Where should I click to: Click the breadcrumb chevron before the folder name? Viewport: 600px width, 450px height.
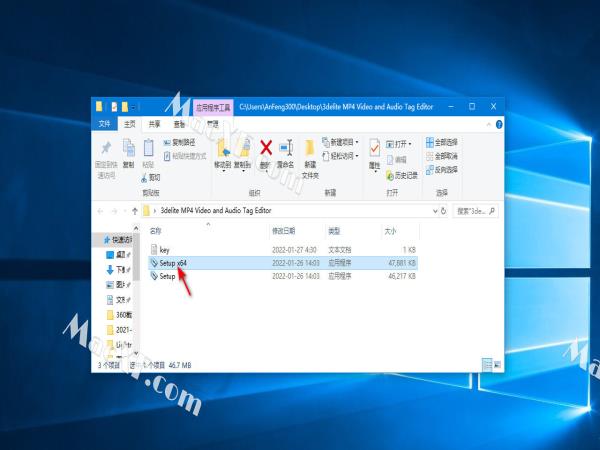pyautogui.click(x=155, y=211)
